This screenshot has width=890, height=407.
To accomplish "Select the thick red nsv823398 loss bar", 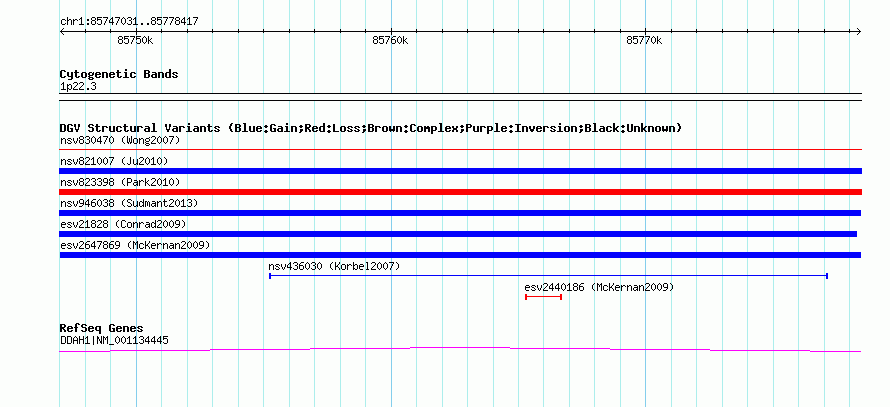I will click(461, 192).
